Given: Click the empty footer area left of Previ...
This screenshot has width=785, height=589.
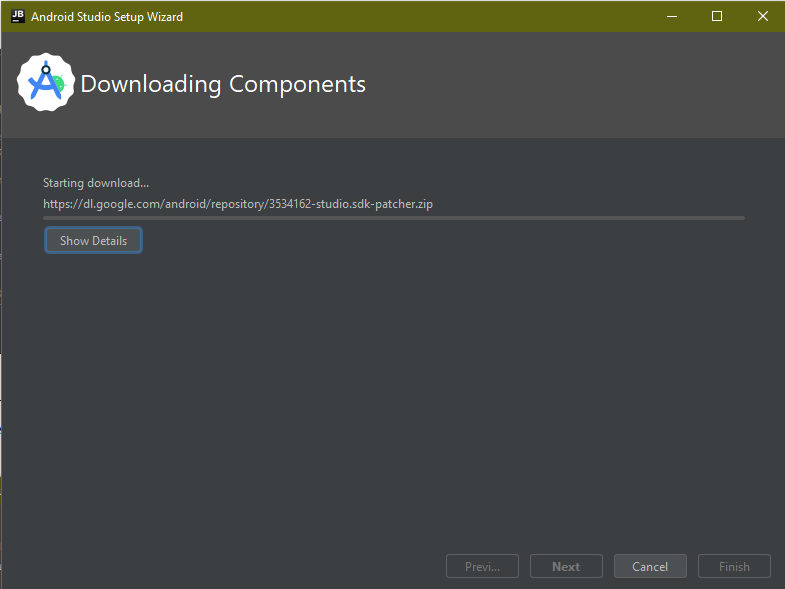Looking at the screenshot, I should pyautogui.click(x=220, y=567).
